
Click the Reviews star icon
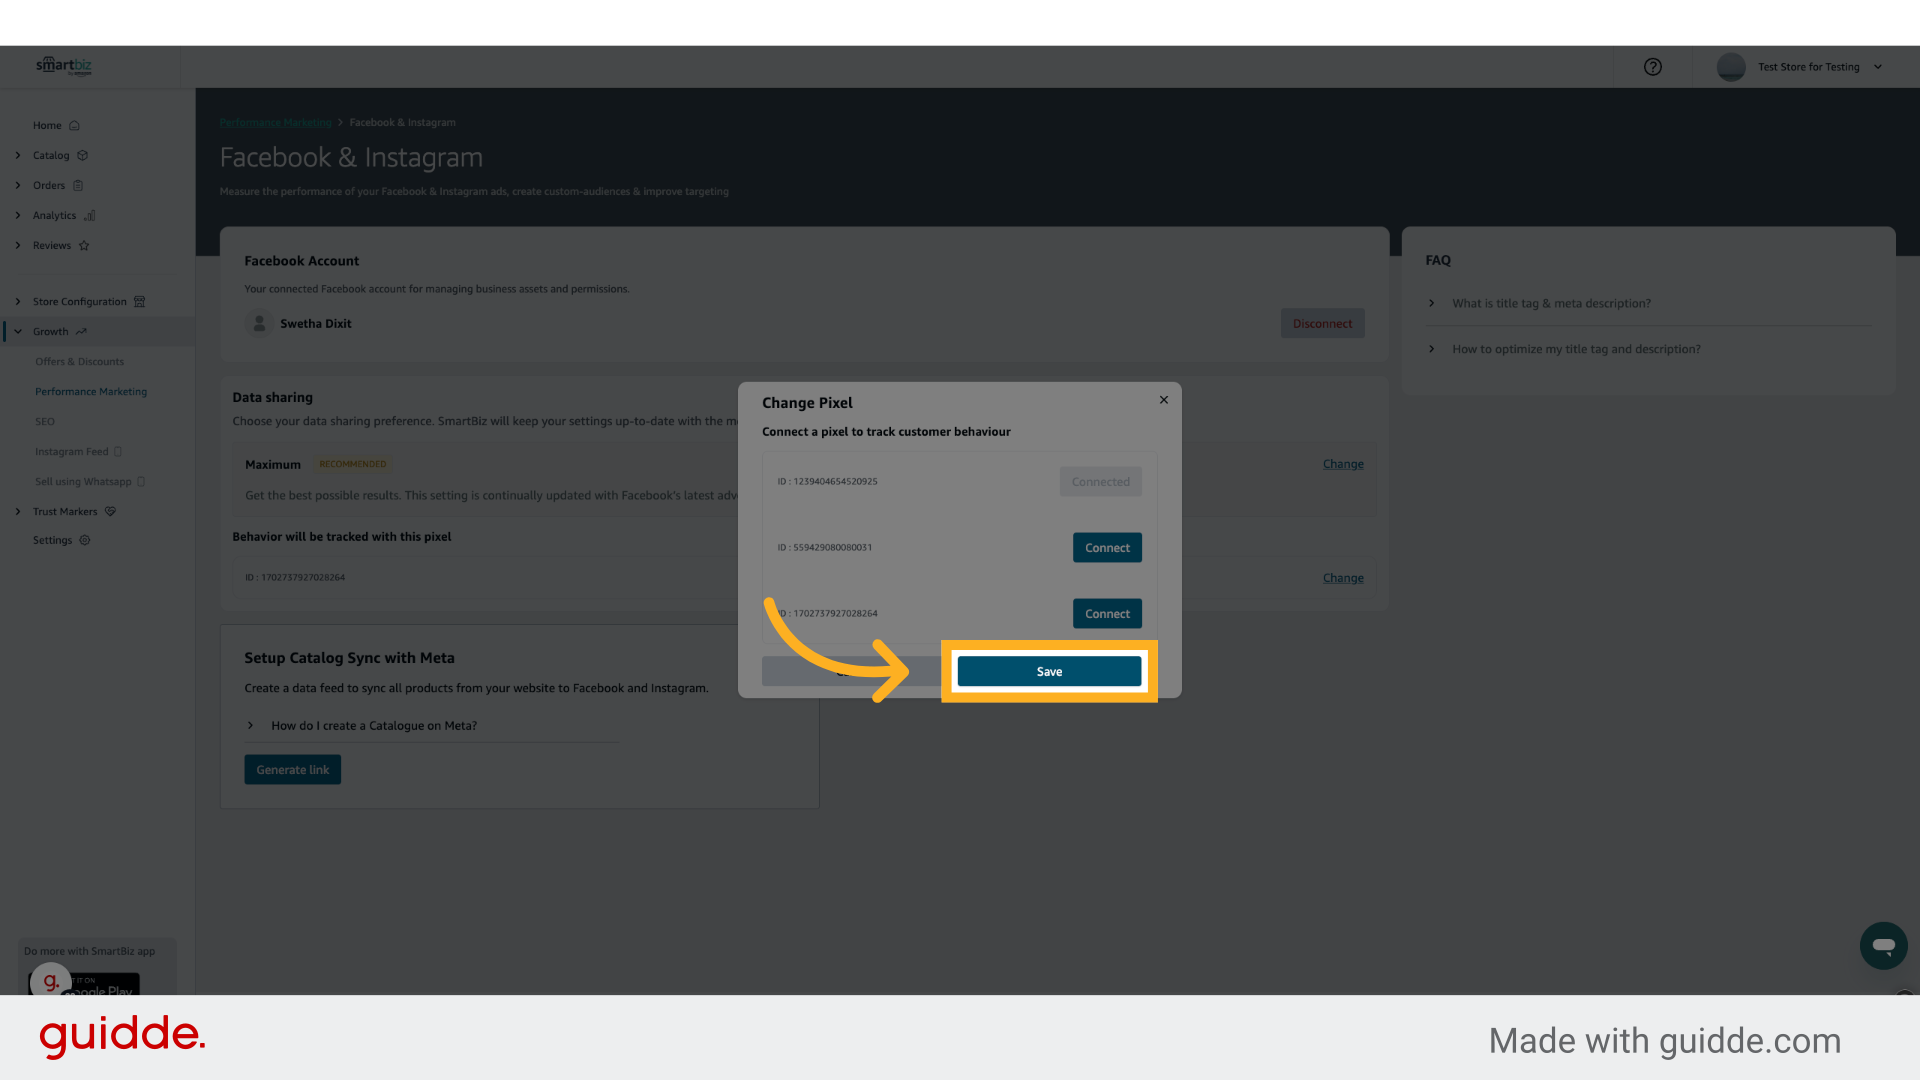point(84,246)
